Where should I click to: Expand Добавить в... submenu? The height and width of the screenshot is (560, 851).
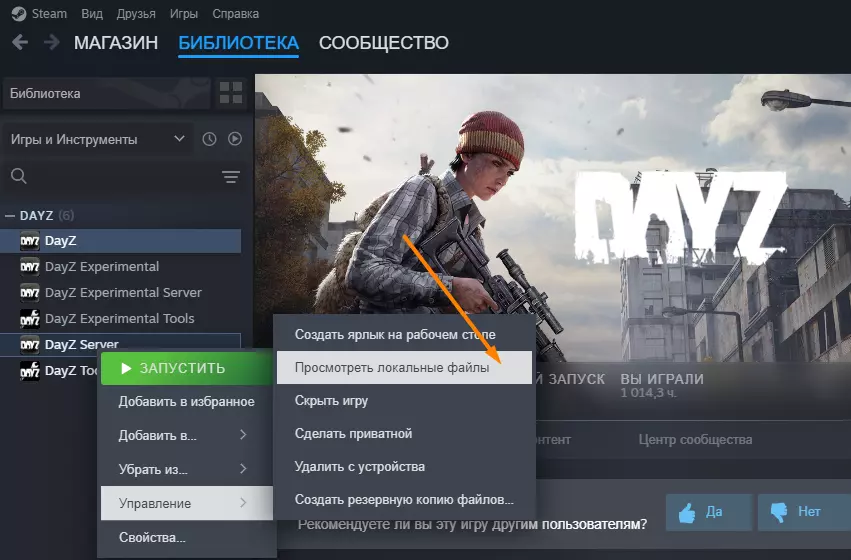[x=187, y=435]
